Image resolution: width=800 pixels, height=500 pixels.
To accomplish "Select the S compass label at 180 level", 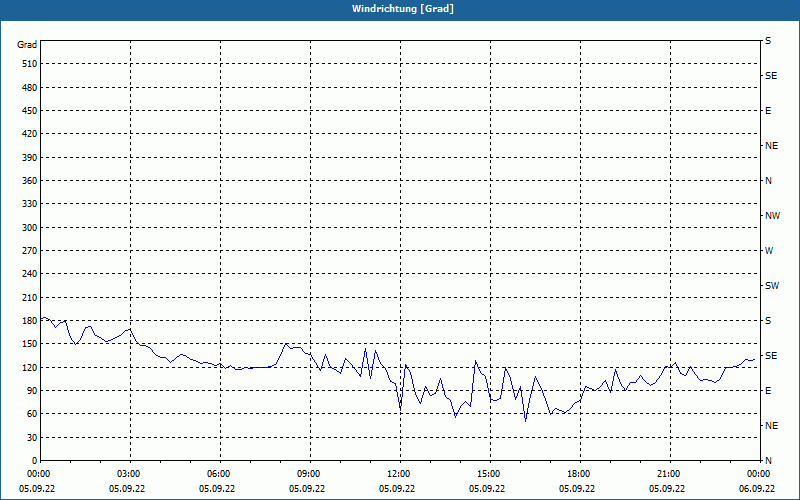I will [x=768, y=320].
